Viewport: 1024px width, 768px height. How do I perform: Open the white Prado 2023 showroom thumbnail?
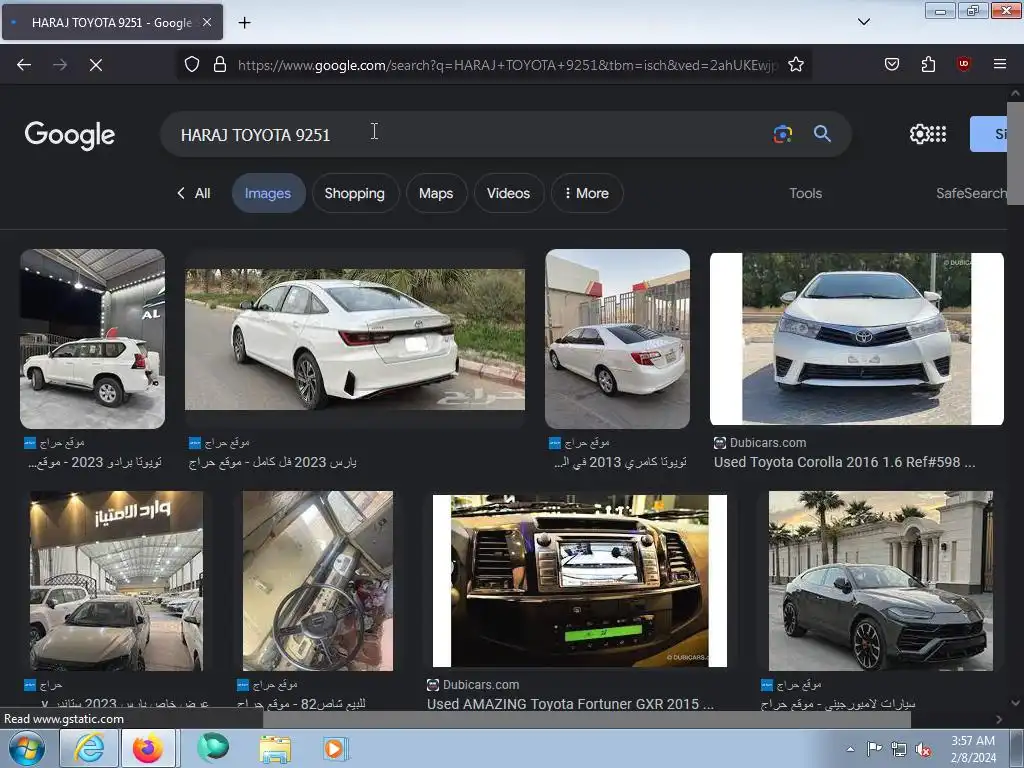click(93, 339)
